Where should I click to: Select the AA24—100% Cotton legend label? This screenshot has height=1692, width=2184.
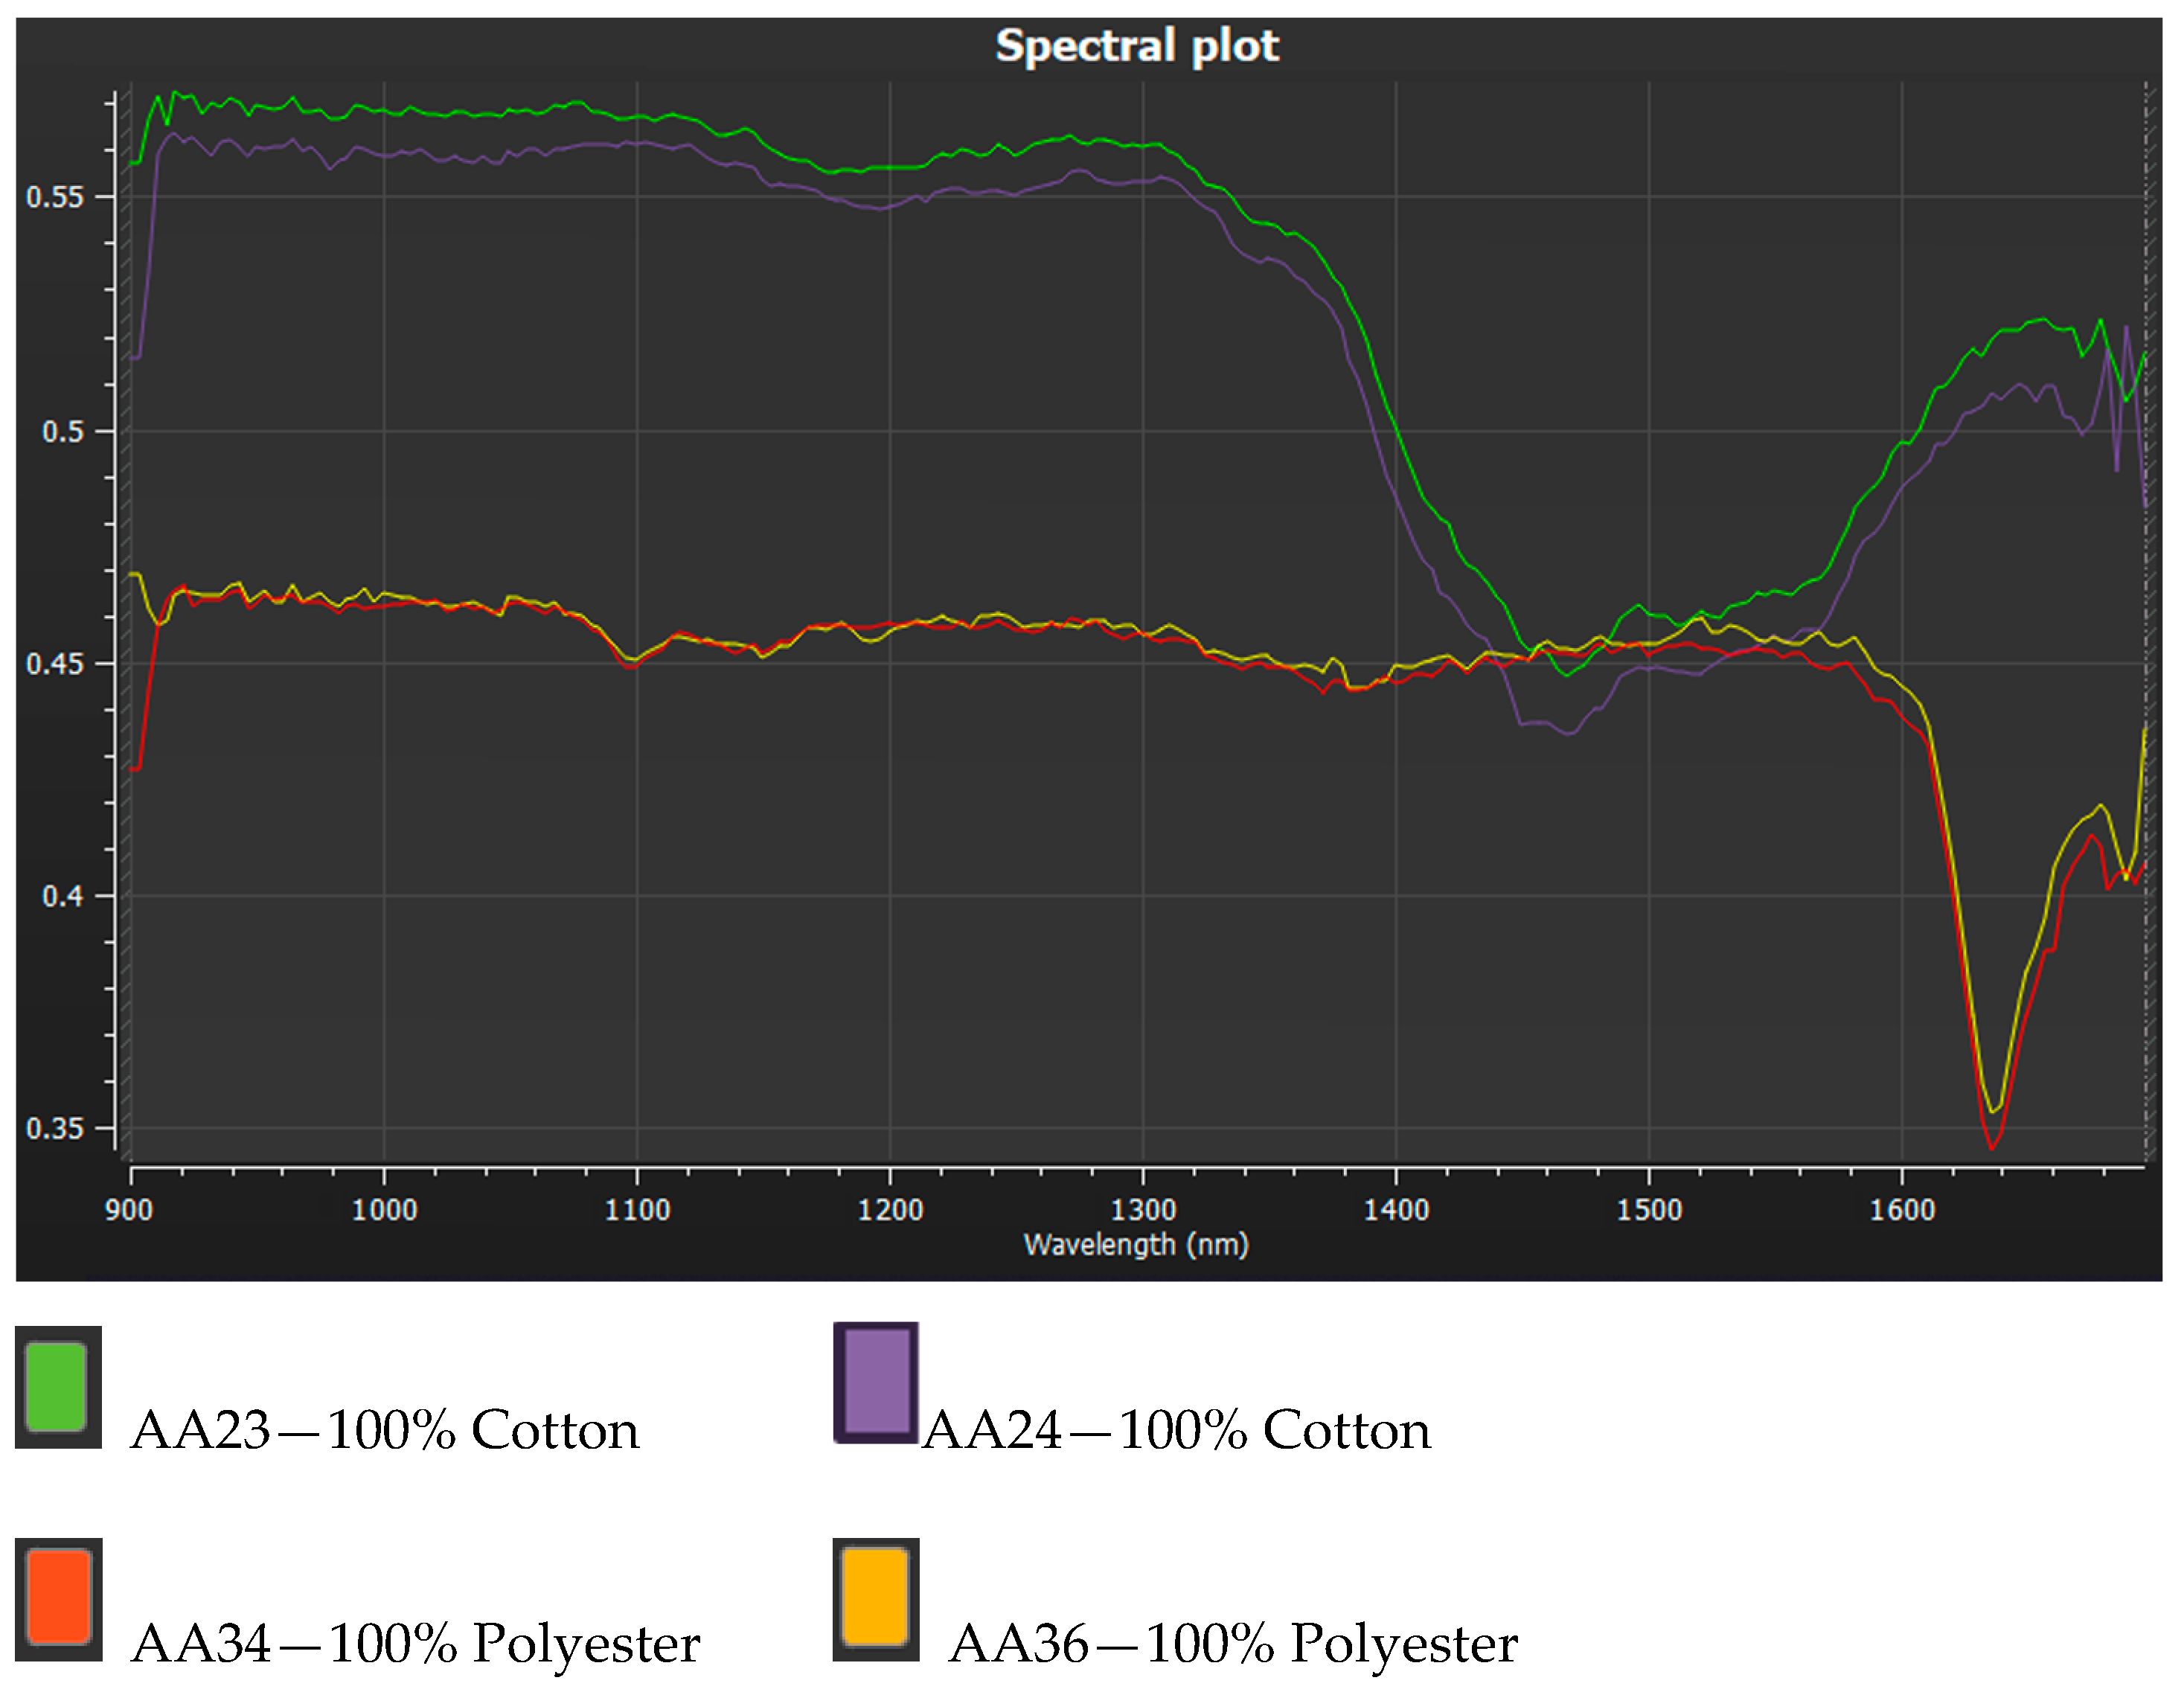1176,1430
